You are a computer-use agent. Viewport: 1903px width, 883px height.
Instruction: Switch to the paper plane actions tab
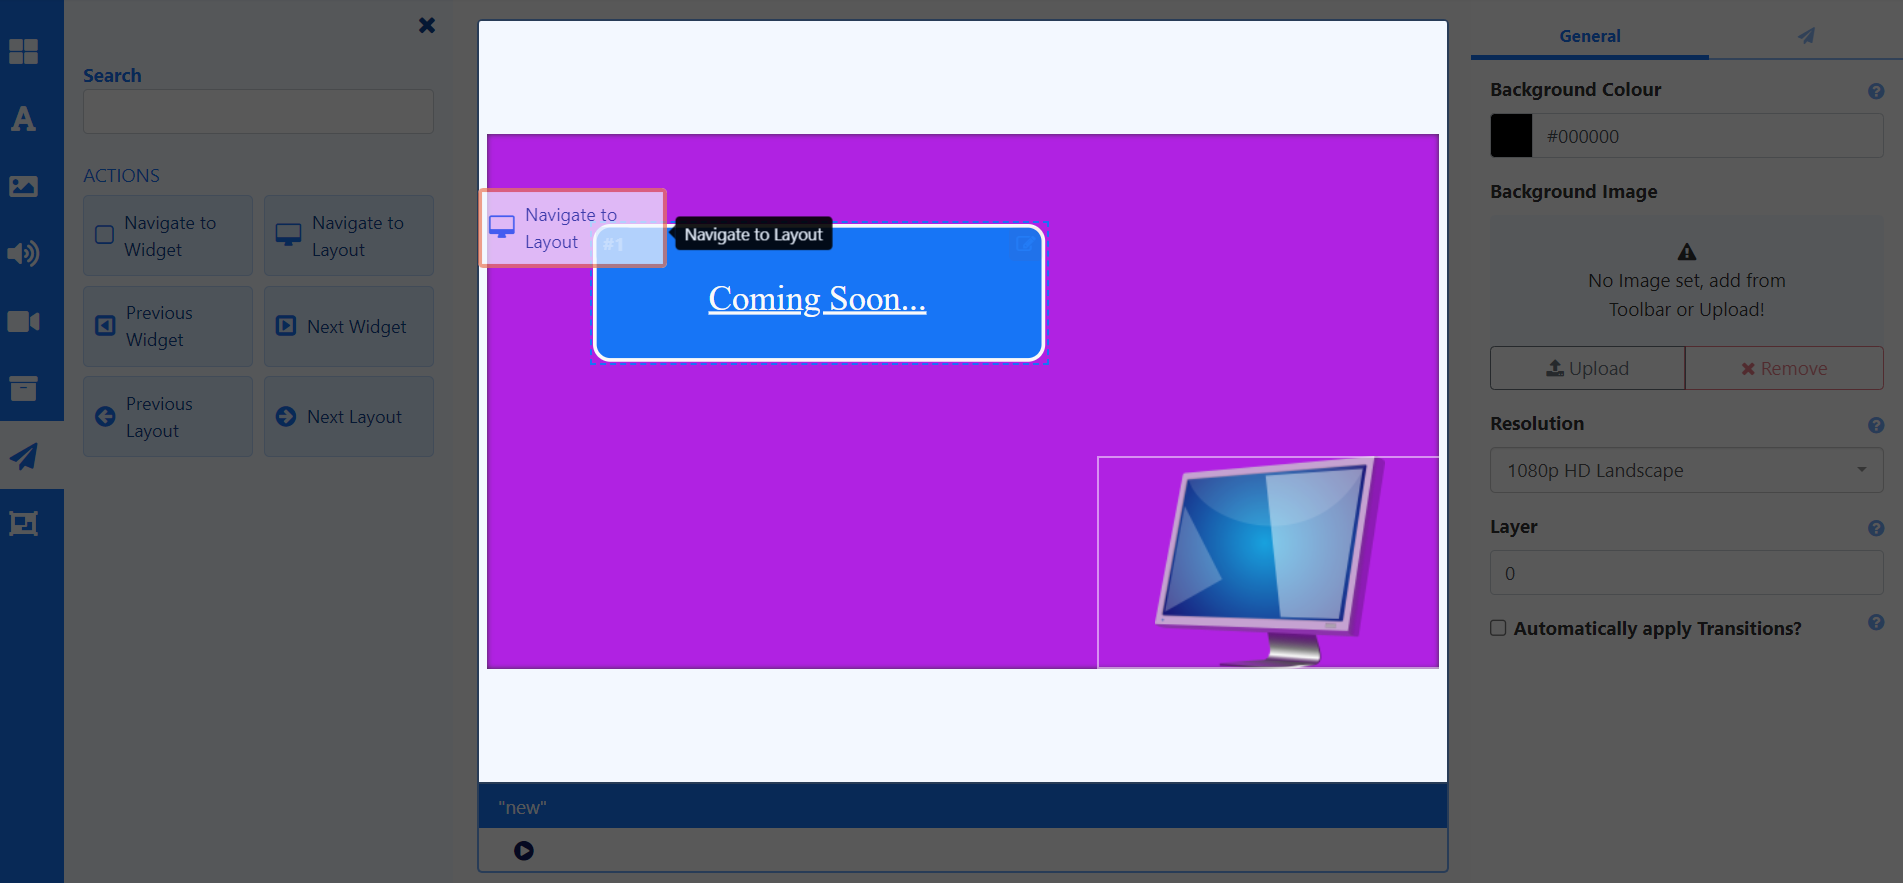coord(1805,36)
